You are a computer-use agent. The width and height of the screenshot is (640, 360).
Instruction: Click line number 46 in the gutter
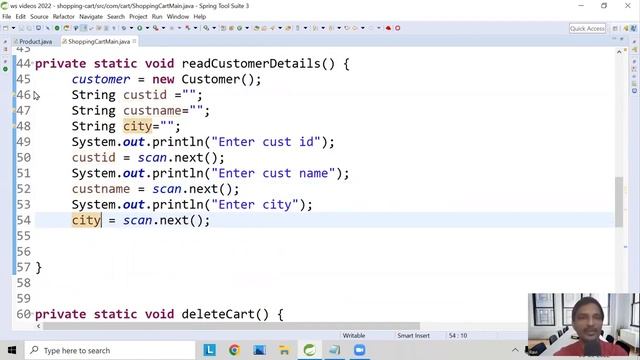pyautogui.click(x=24, y=95)
